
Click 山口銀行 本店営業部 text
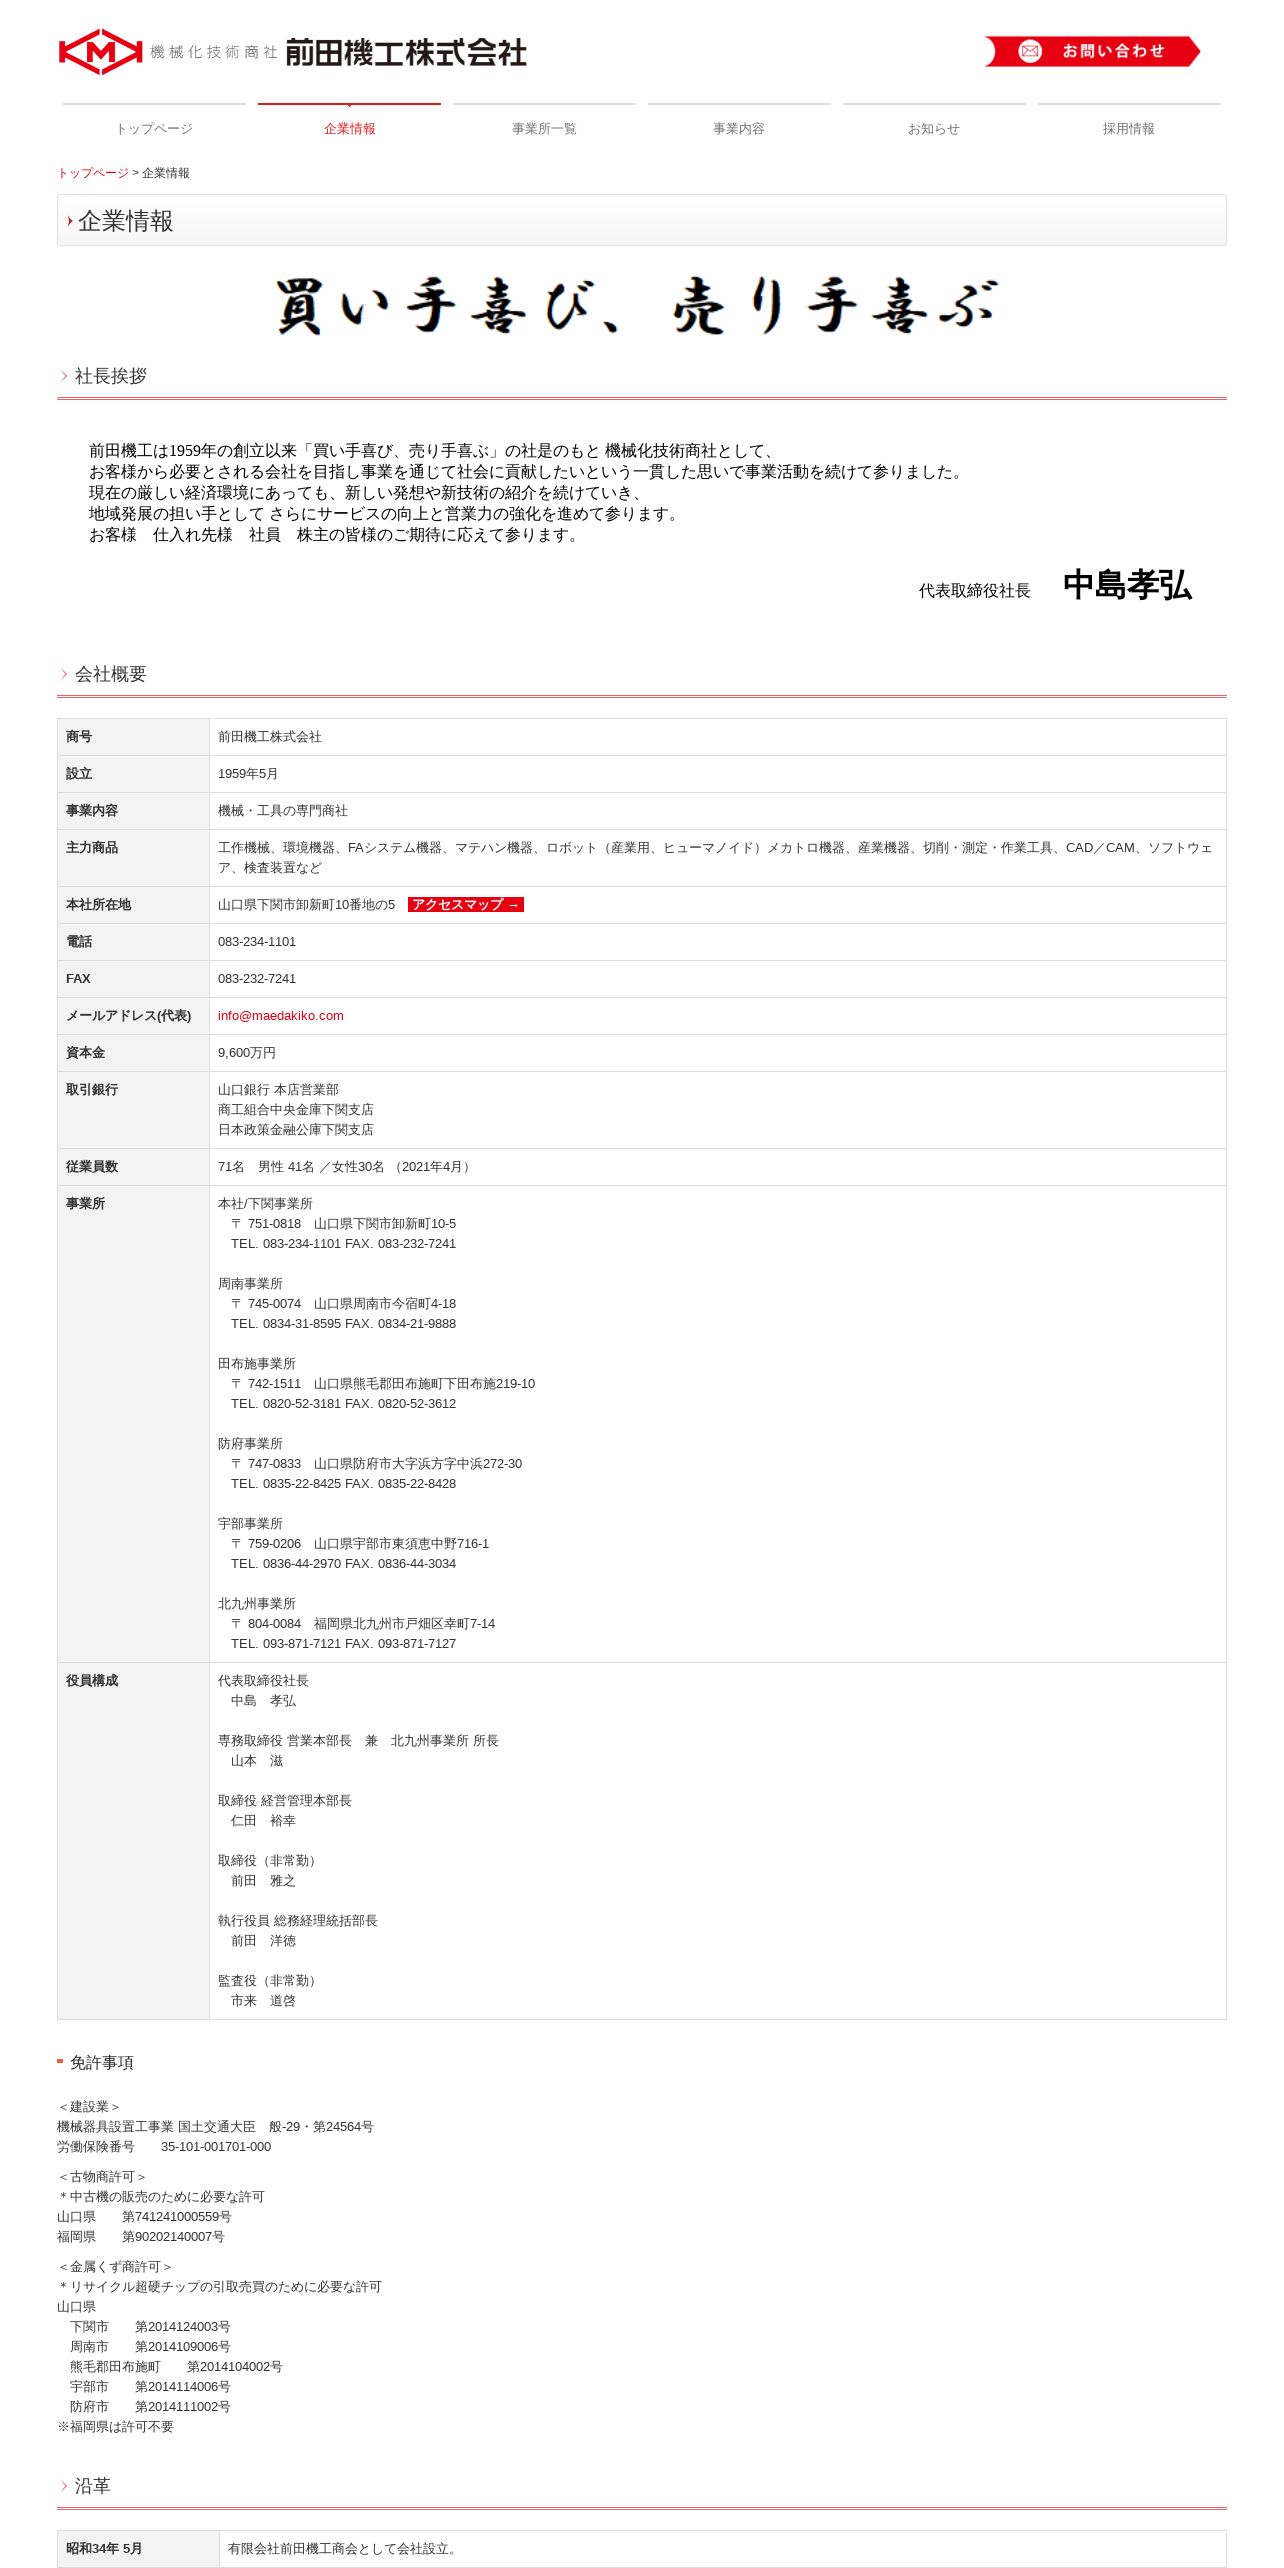(x=278, y=1089)
